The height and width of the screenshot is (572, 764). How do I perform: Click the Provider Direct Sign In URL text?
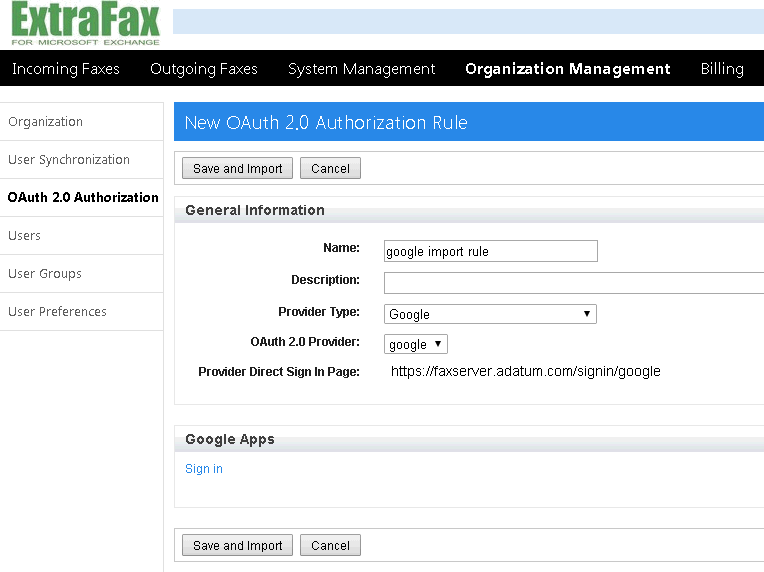pyautogui.click(x=526, y=371)
